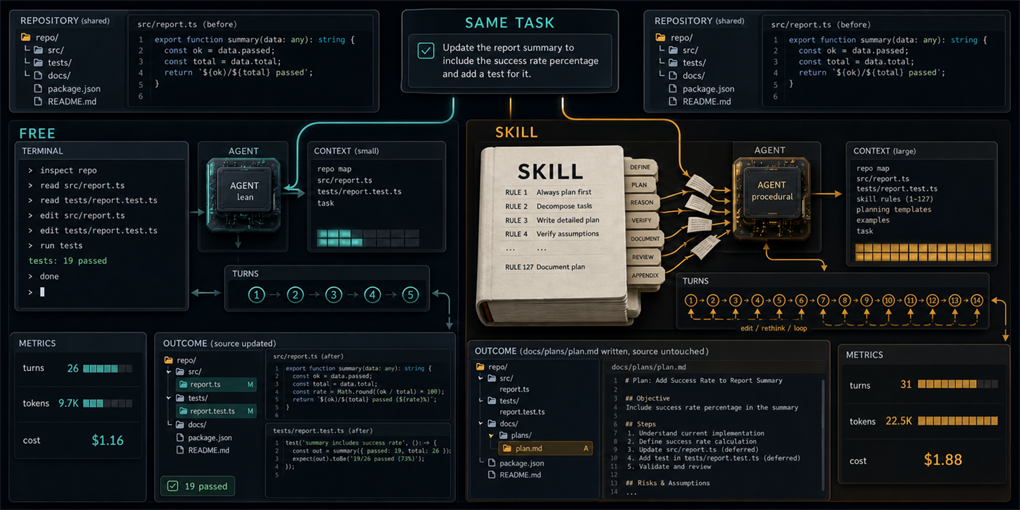This screenshot has height=510, width=1020.
Task: Select the REVIEW tab on the skill book
Action: [644, 258]
